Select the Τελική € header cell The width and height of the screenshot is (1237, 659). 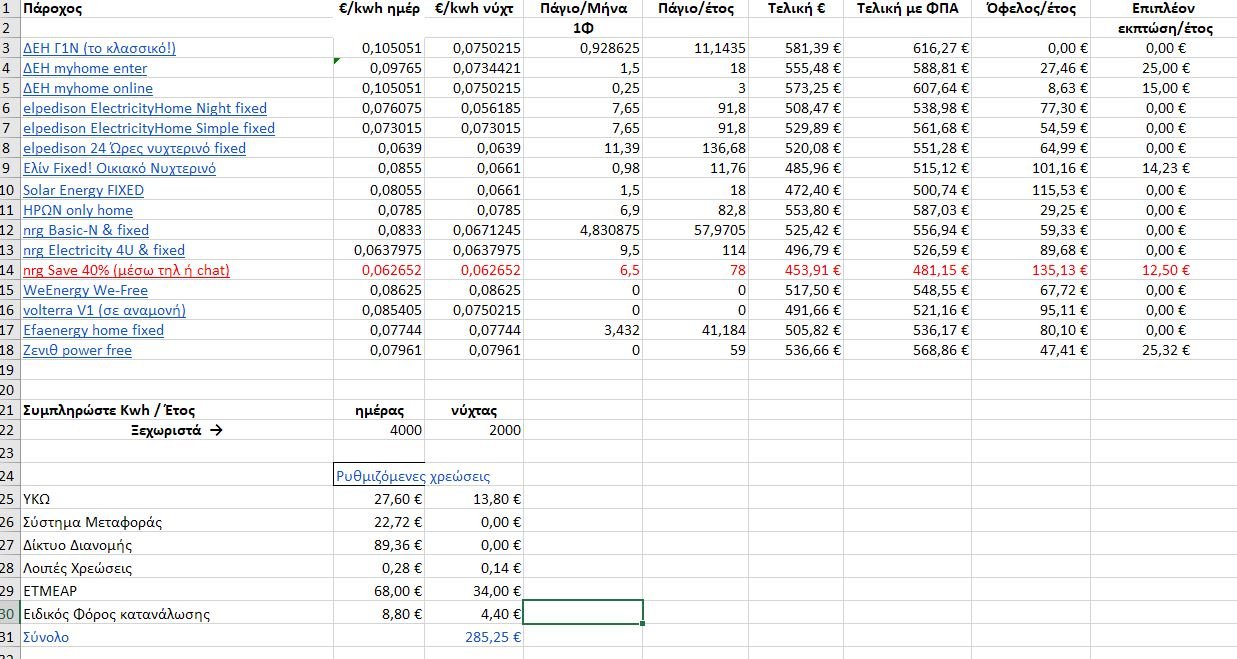[x=796, y=9]
